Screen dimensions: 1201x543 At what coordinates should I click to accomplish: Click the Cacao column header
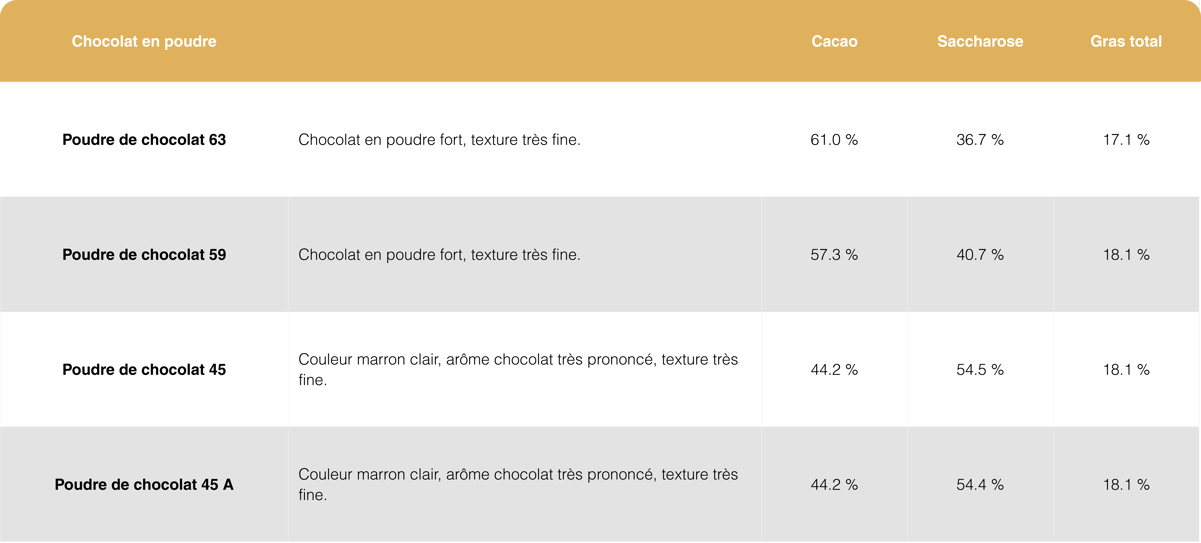point(834,41)
